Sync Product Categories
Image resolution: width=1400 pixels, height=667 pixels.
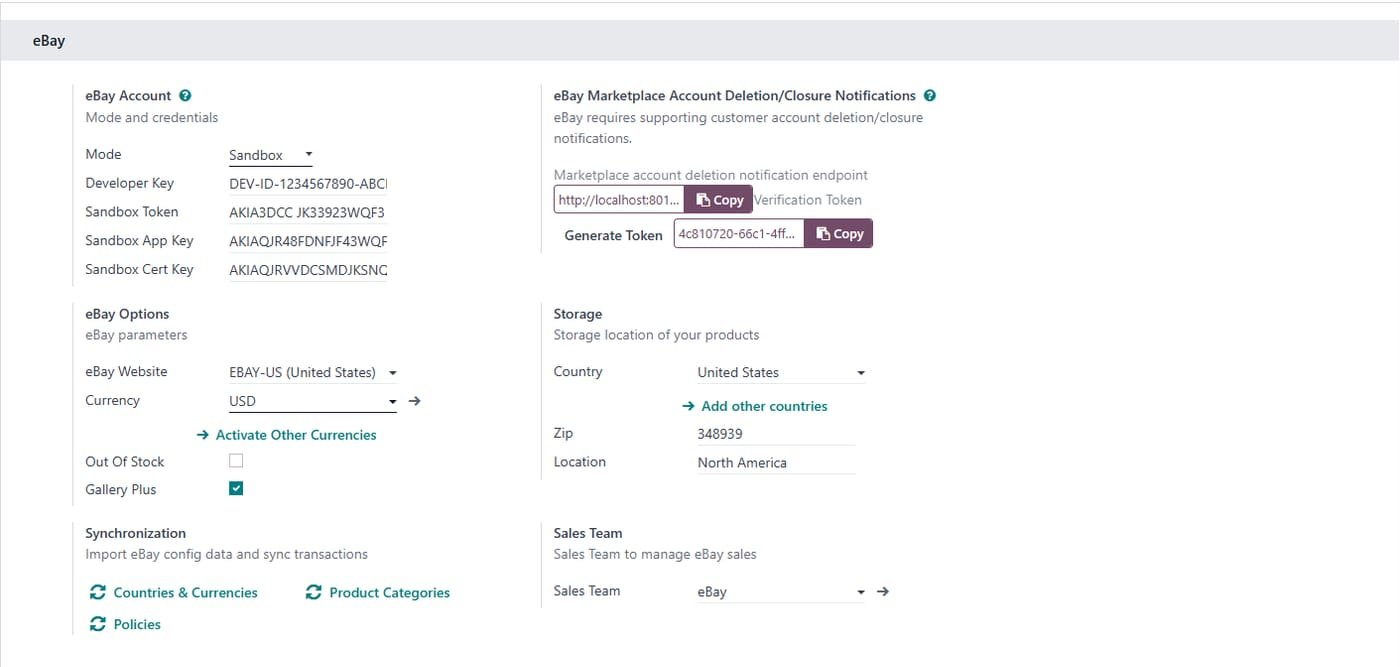[x=378, y=593]
